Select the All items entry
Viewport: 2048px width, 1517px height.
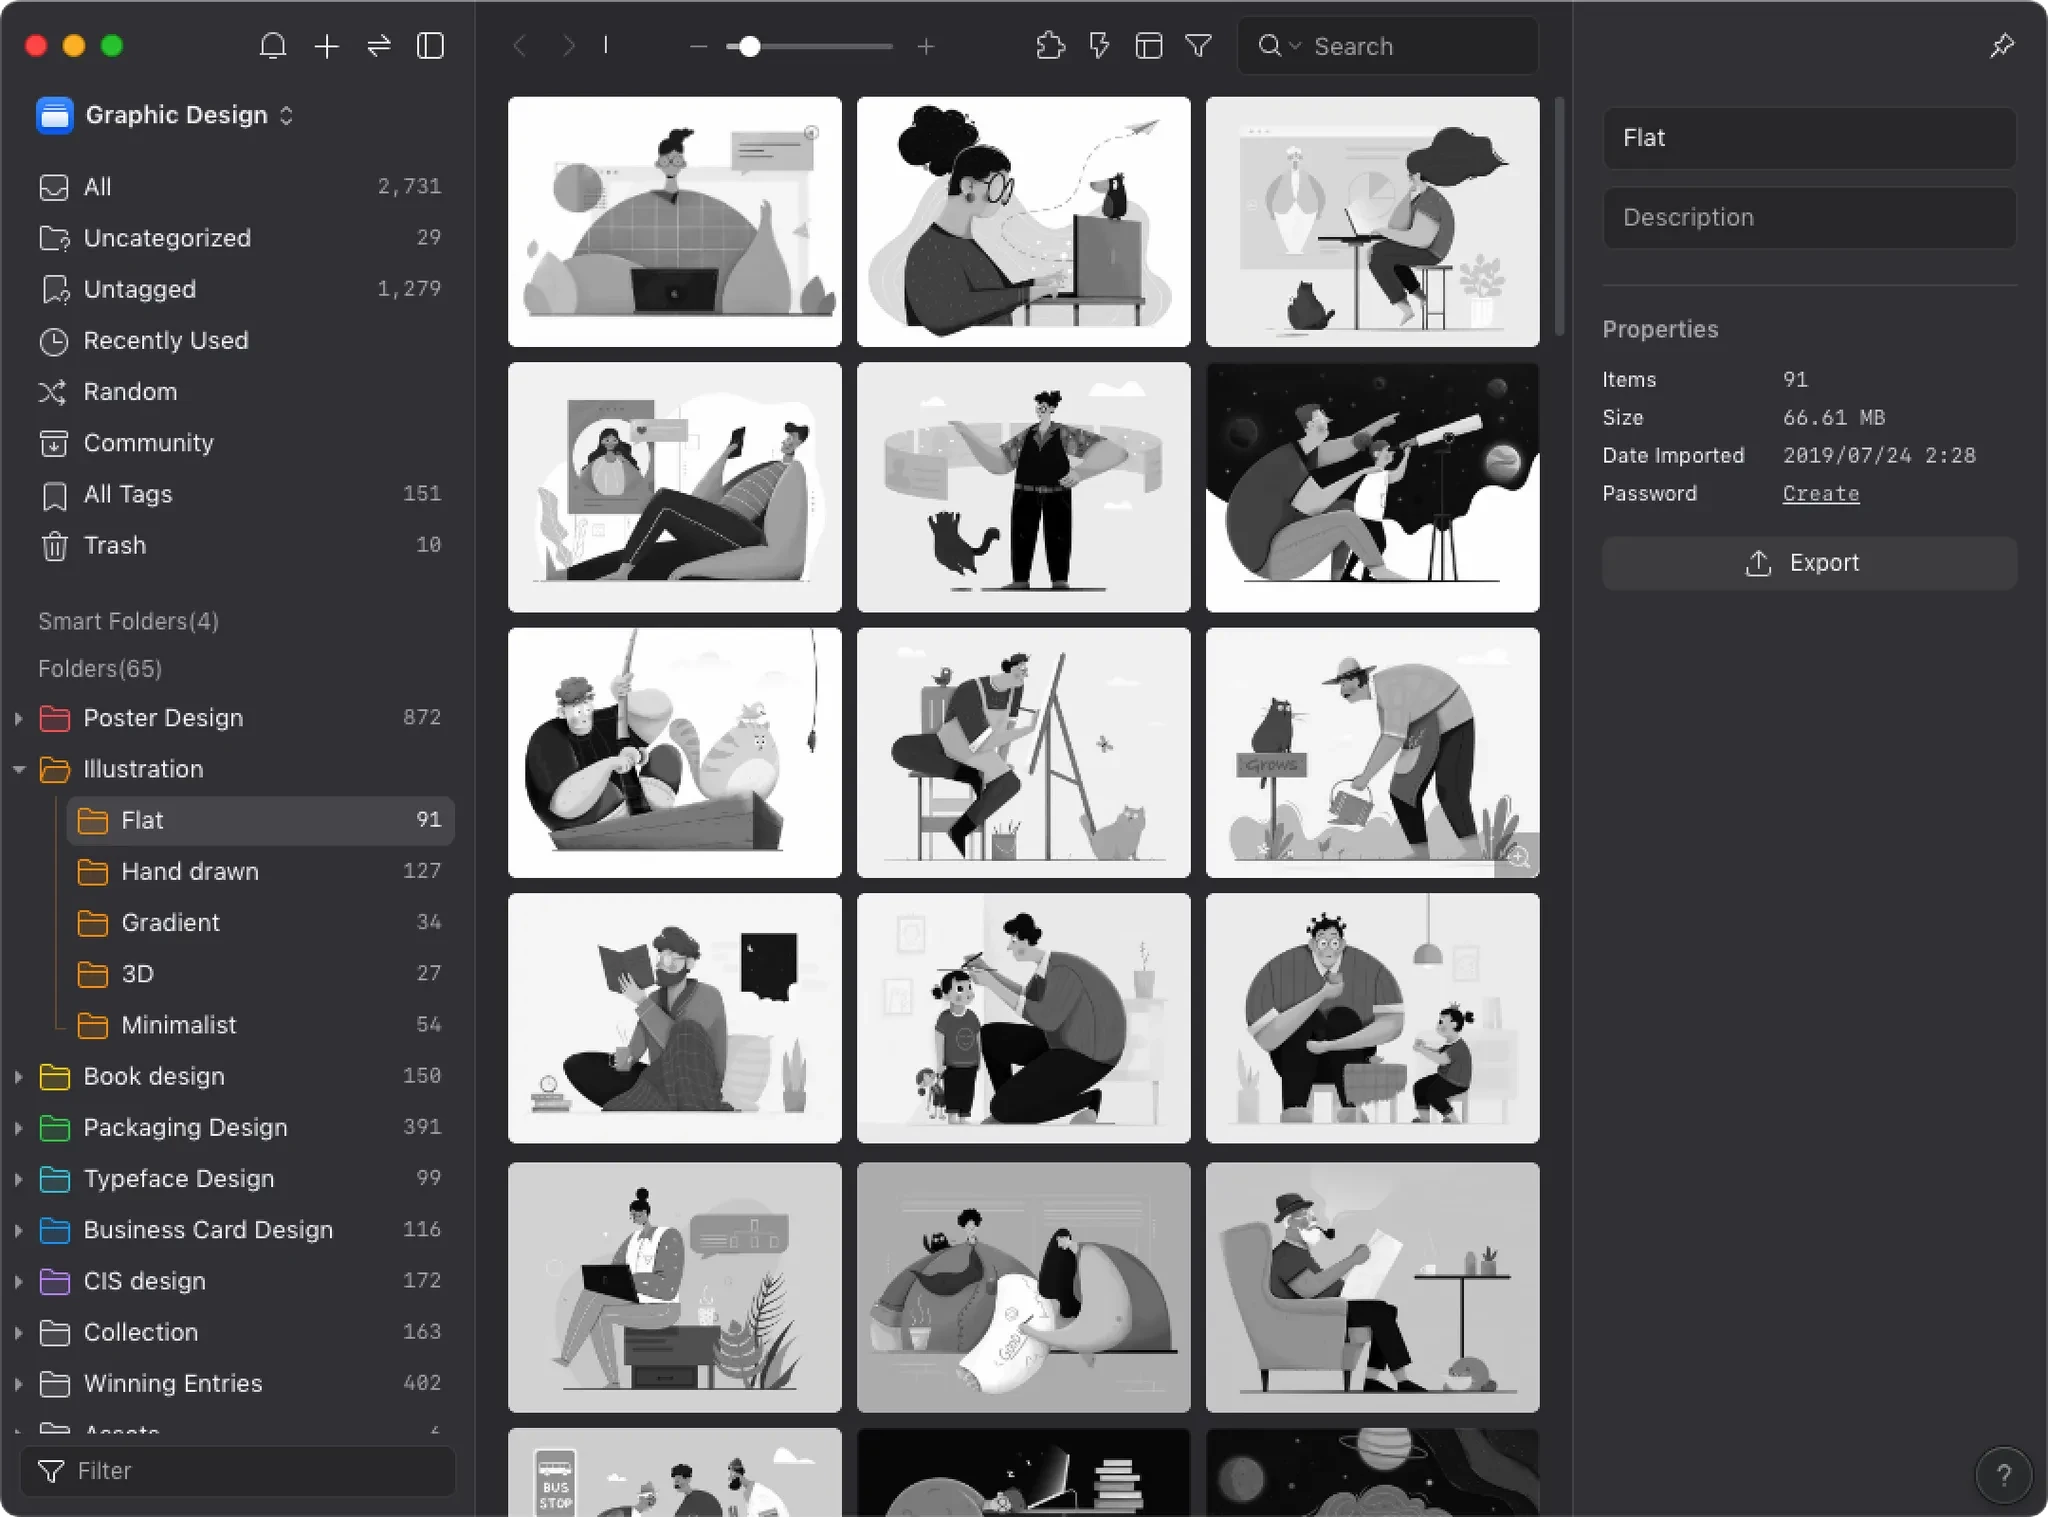tap(239, 187)
